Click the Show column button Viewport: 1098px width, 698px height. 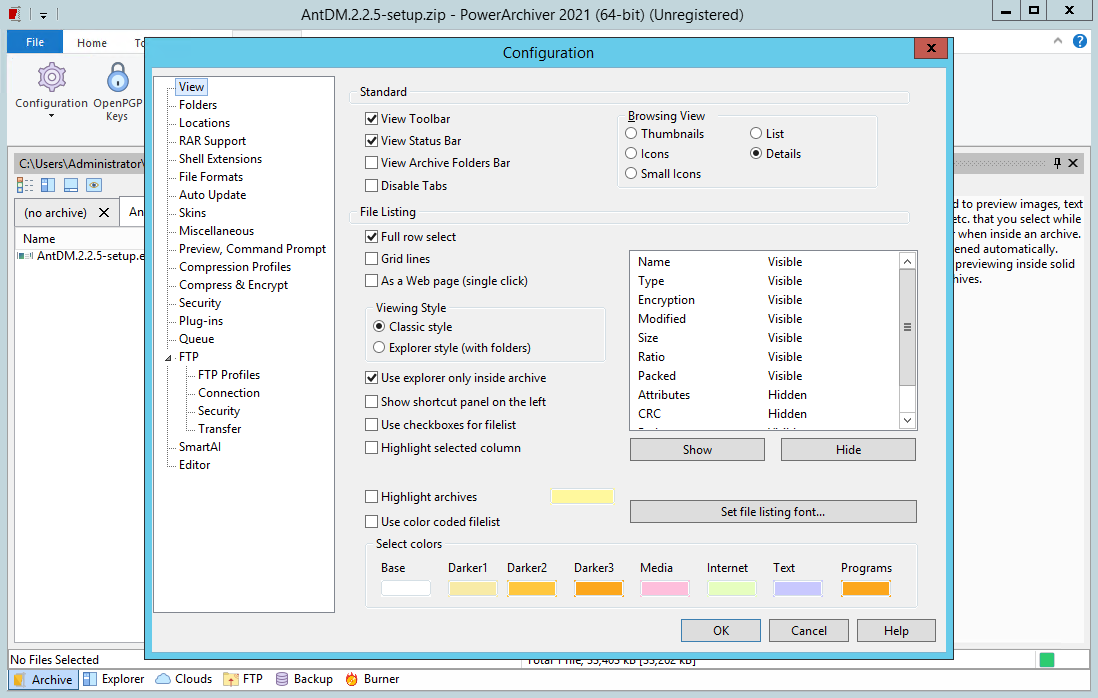697,449
